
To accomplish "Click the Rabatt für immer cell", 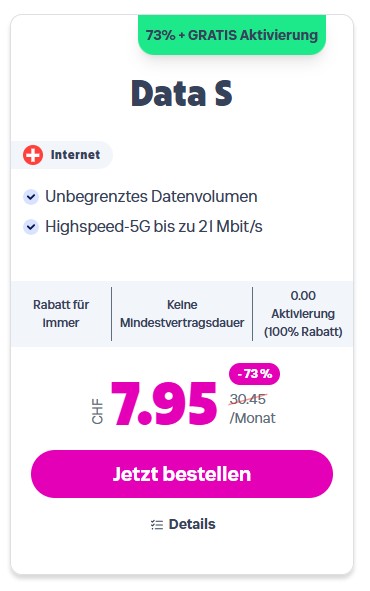I will tap(61, 314).
